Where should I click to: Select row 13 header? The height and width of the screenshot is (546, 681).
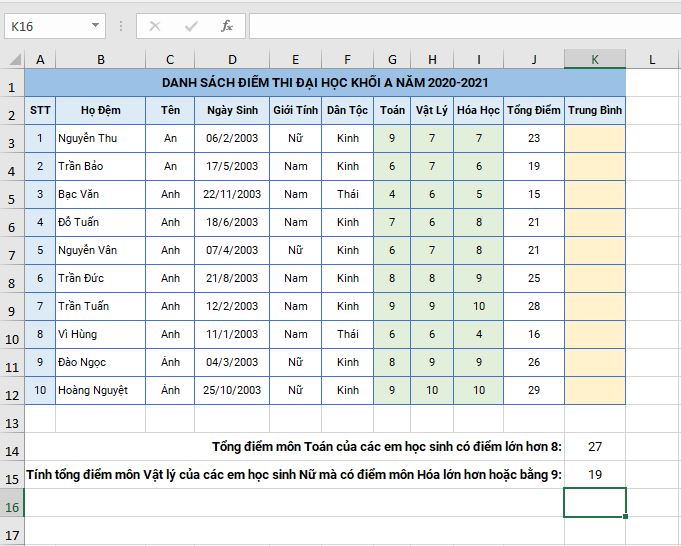[12, 419]
